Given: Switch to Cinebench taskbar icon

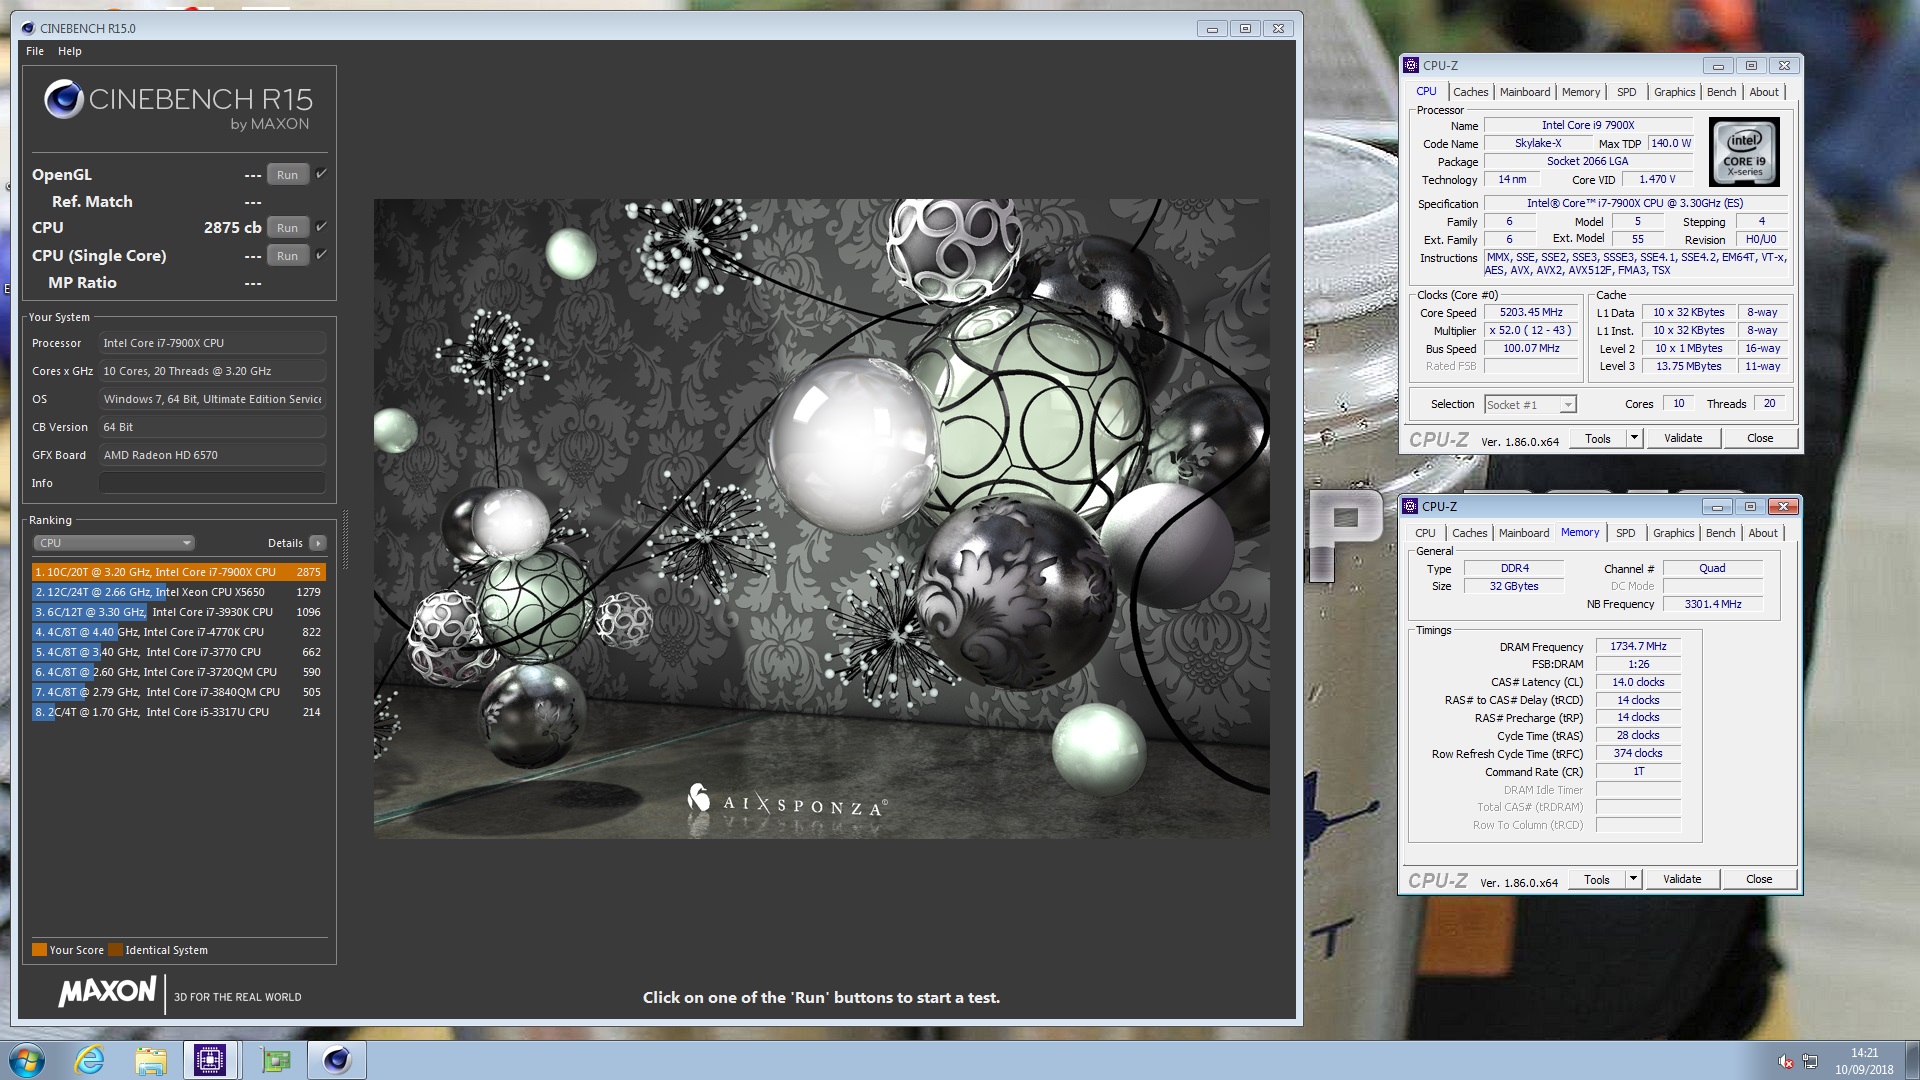Looking at the screenshot, I should click(337, 1060).
